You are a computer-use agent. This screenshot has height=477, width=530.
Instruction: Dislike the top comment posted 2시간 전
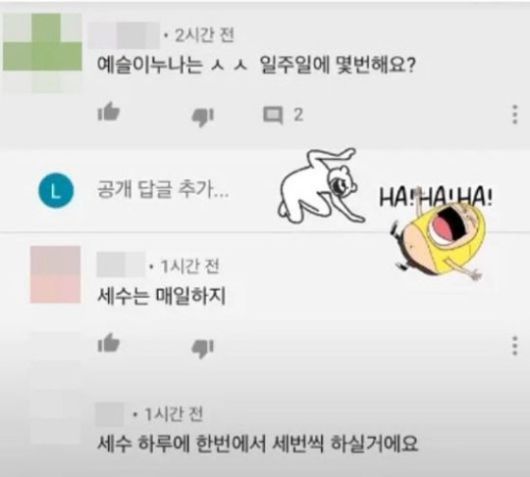click(x=203, y=117)
